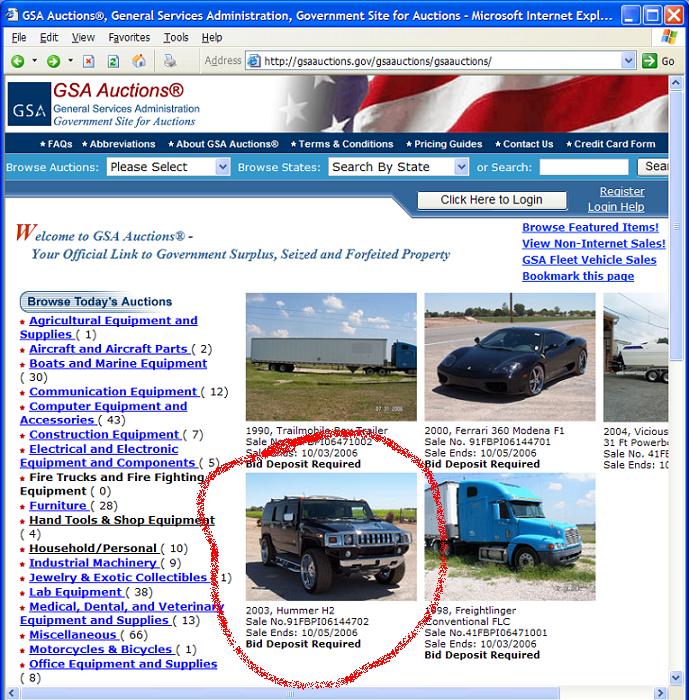Click the Ferrari 360 Modena photo
Image resolution: width=689 pixels, height=700 pixels.
[x=510, y=357]
